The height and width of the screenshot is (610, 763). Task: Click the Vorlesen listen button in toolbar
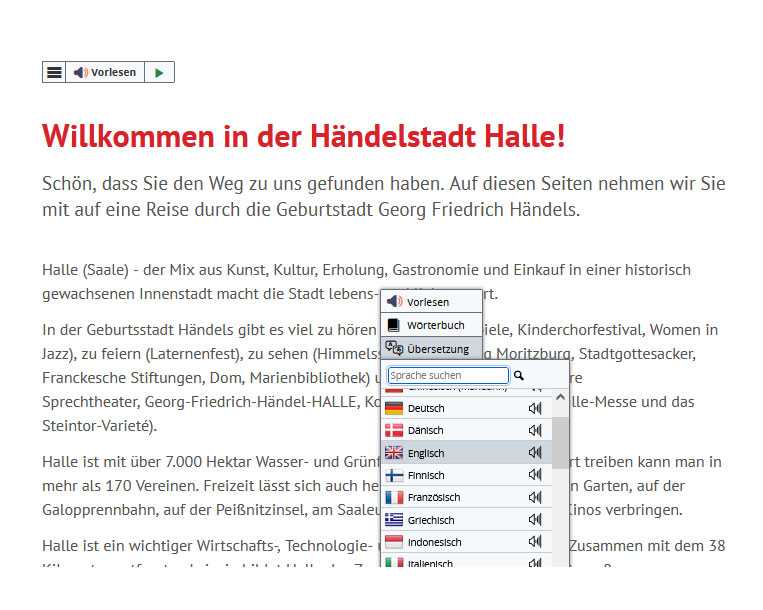click(105, 72)
